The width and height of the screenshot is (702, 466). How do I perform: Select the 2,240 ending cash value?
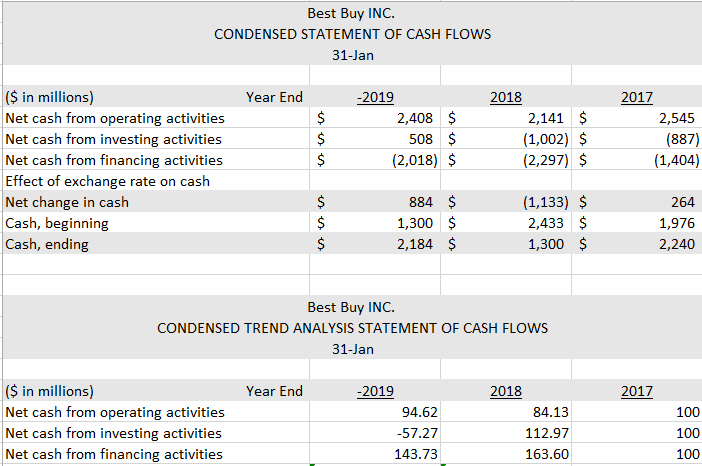[x=676, y=244]
